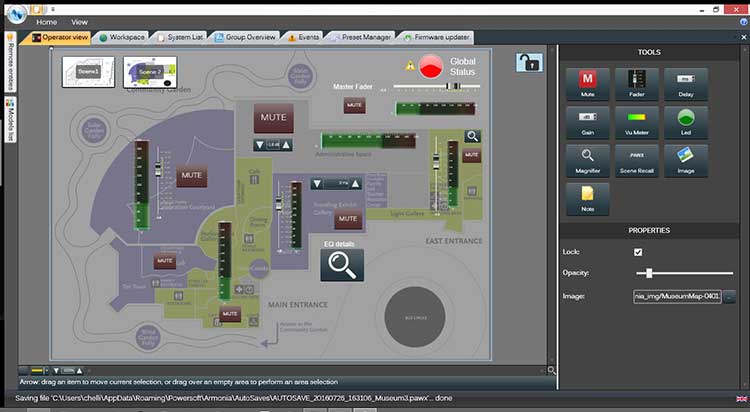
Task: Toggle the padlock icon above the map
Action: pos(529,63)
